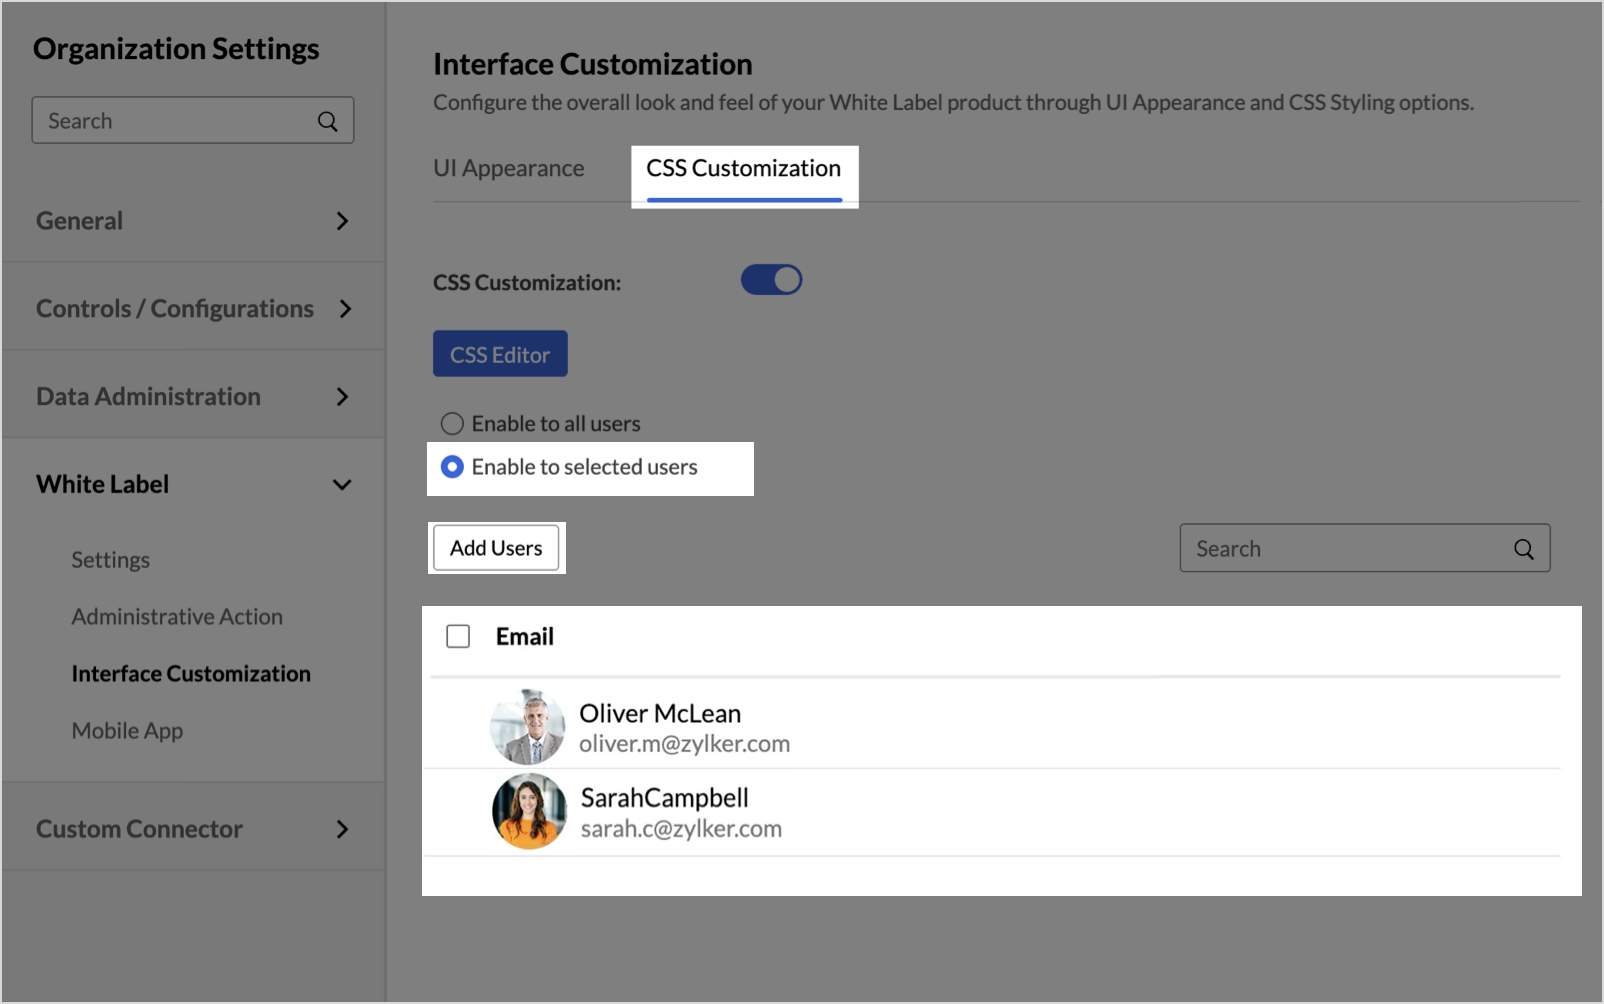Click the sidebar search magnifier icon
Viewport: 1604px width, 1004px height.
[327, 121]
